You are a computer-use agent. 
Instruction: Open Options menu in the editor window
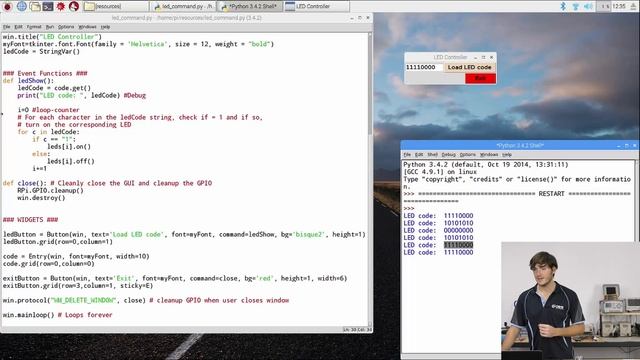[x=66, y=27]
